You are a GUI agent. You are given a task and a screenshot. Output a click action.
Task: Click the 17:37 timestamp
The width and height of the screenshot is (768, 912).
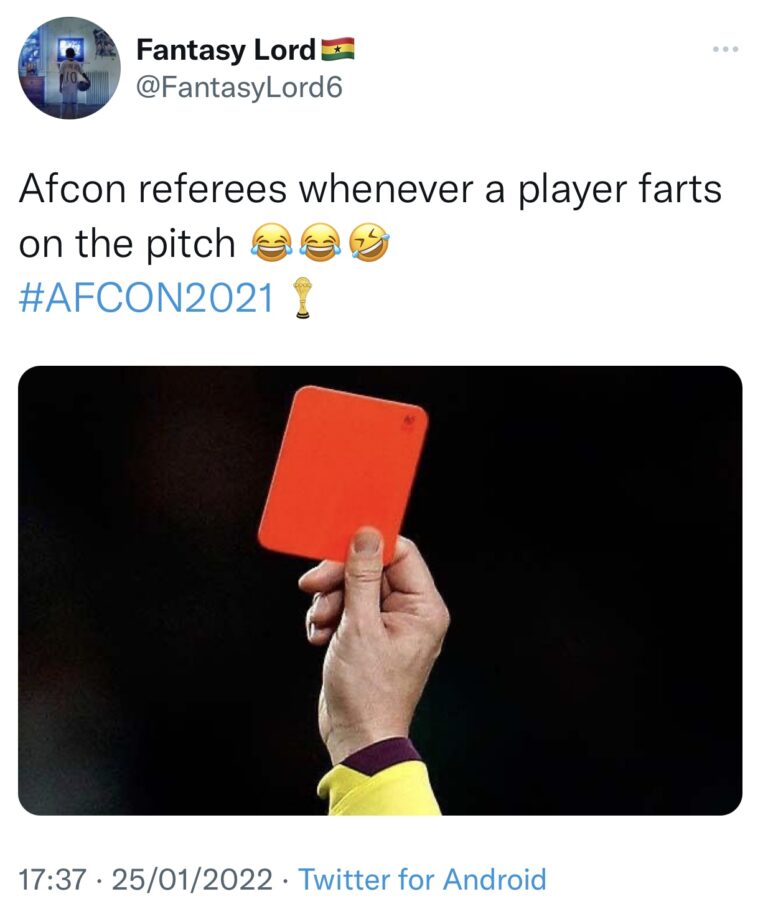click(x=52, y=879)
